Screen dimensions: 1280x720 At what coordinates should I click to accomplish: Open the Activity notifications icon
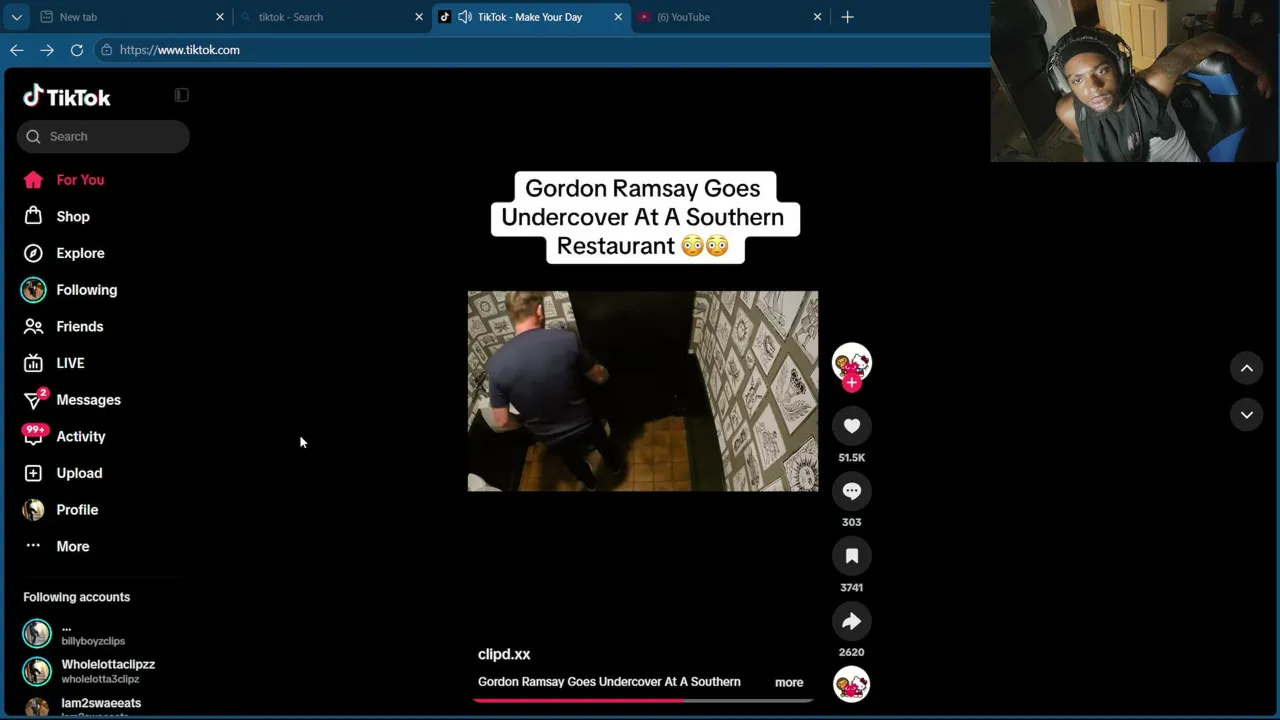(x=34, y=435)
